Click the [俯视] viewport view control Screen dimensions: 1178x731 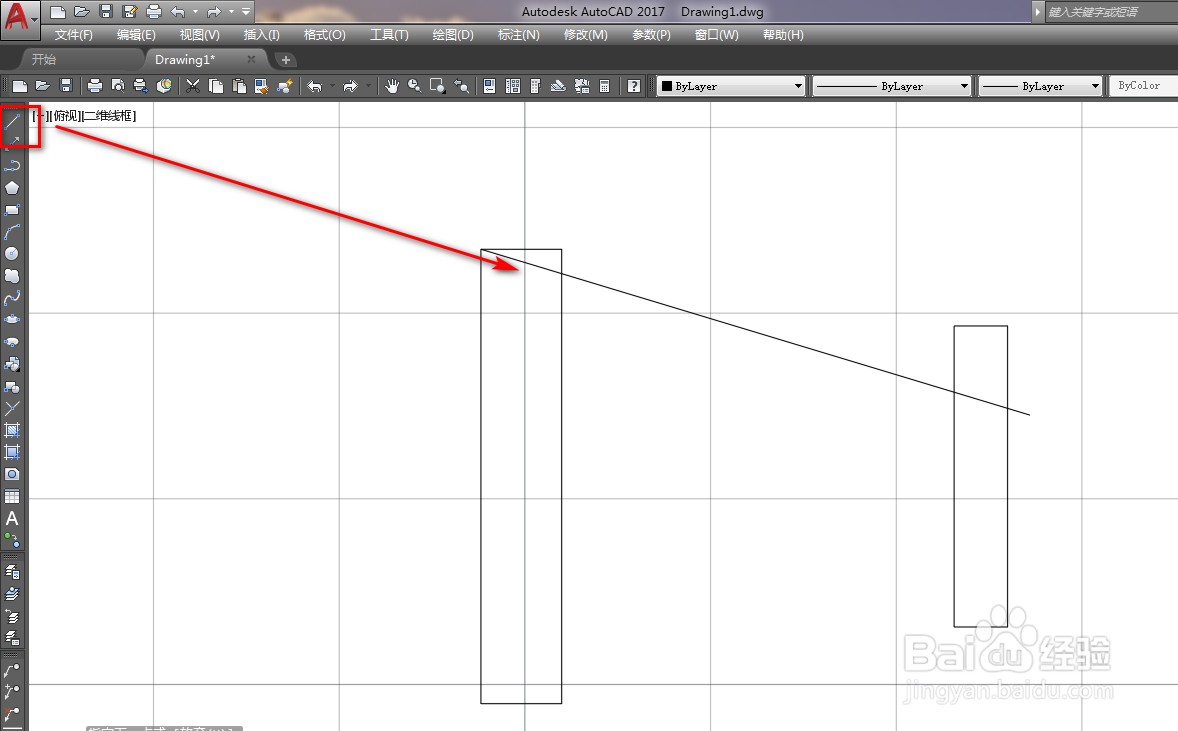click(65, 116)
